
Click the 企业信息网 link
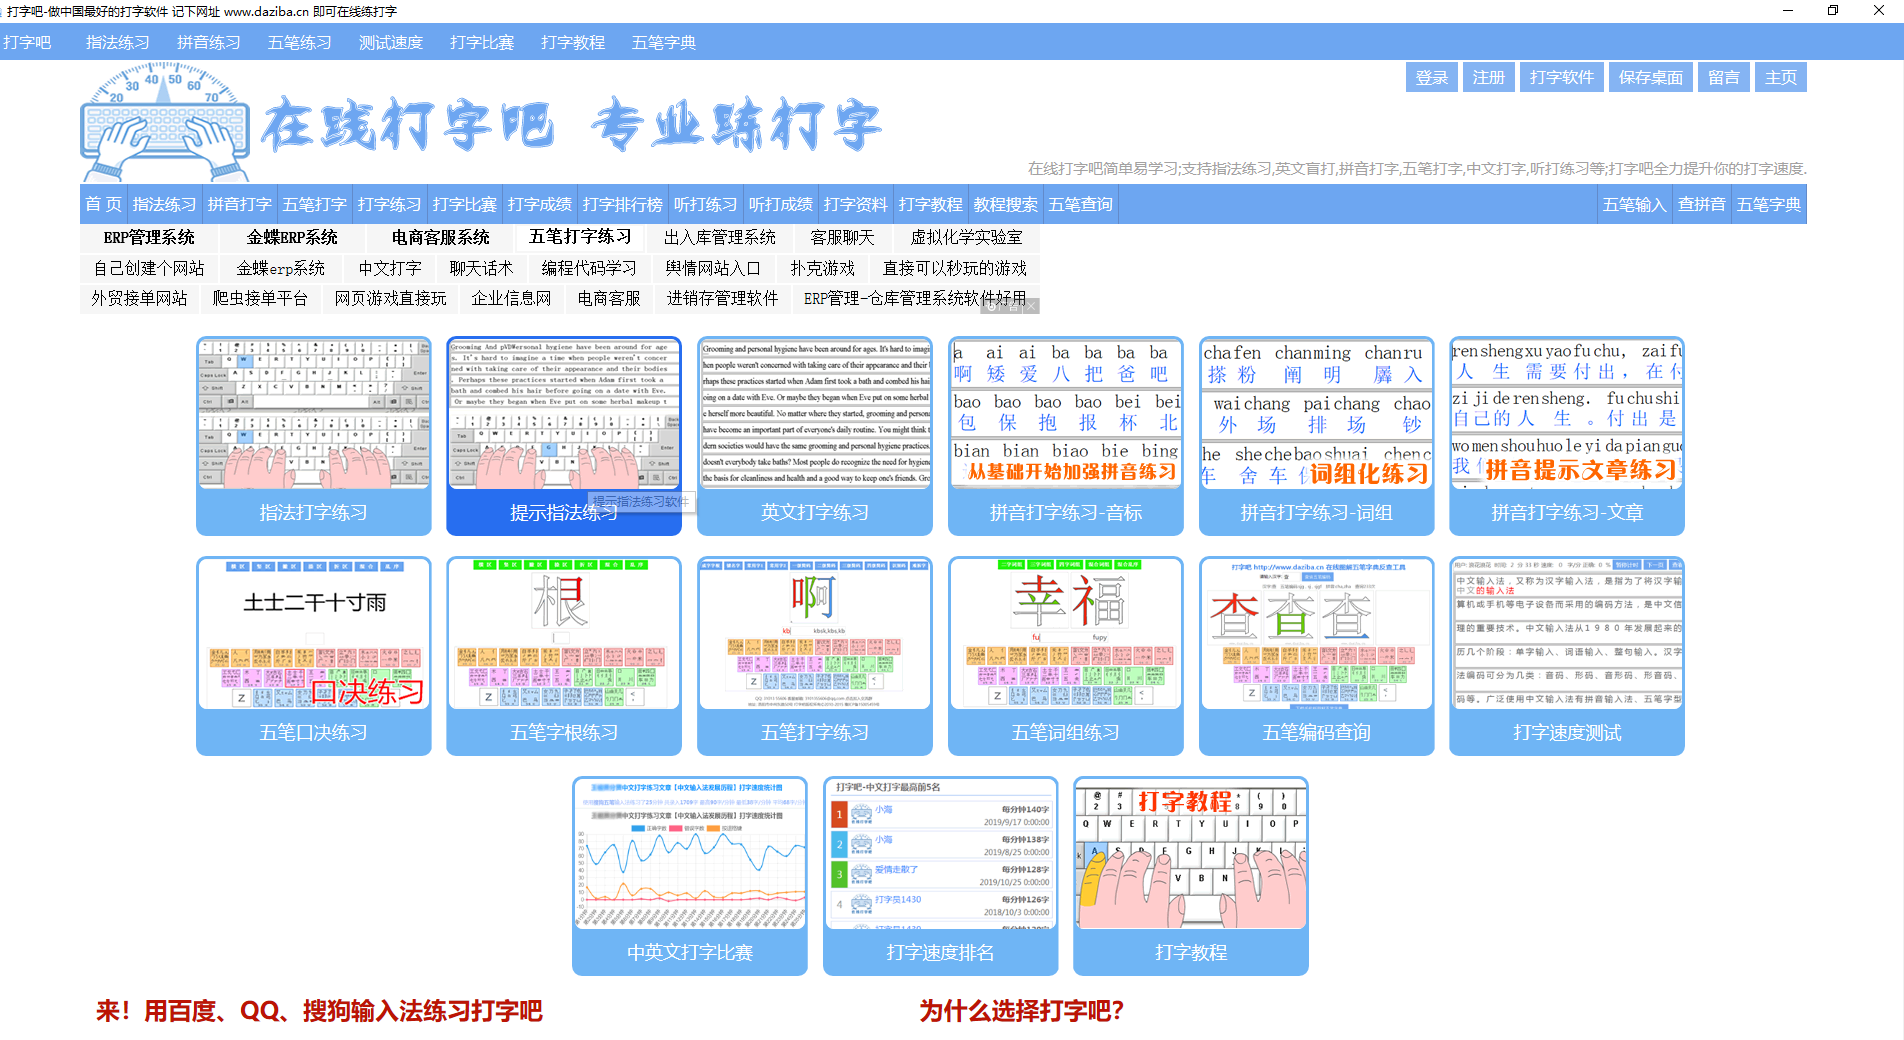pyautogui.click(x=511, y=298)
